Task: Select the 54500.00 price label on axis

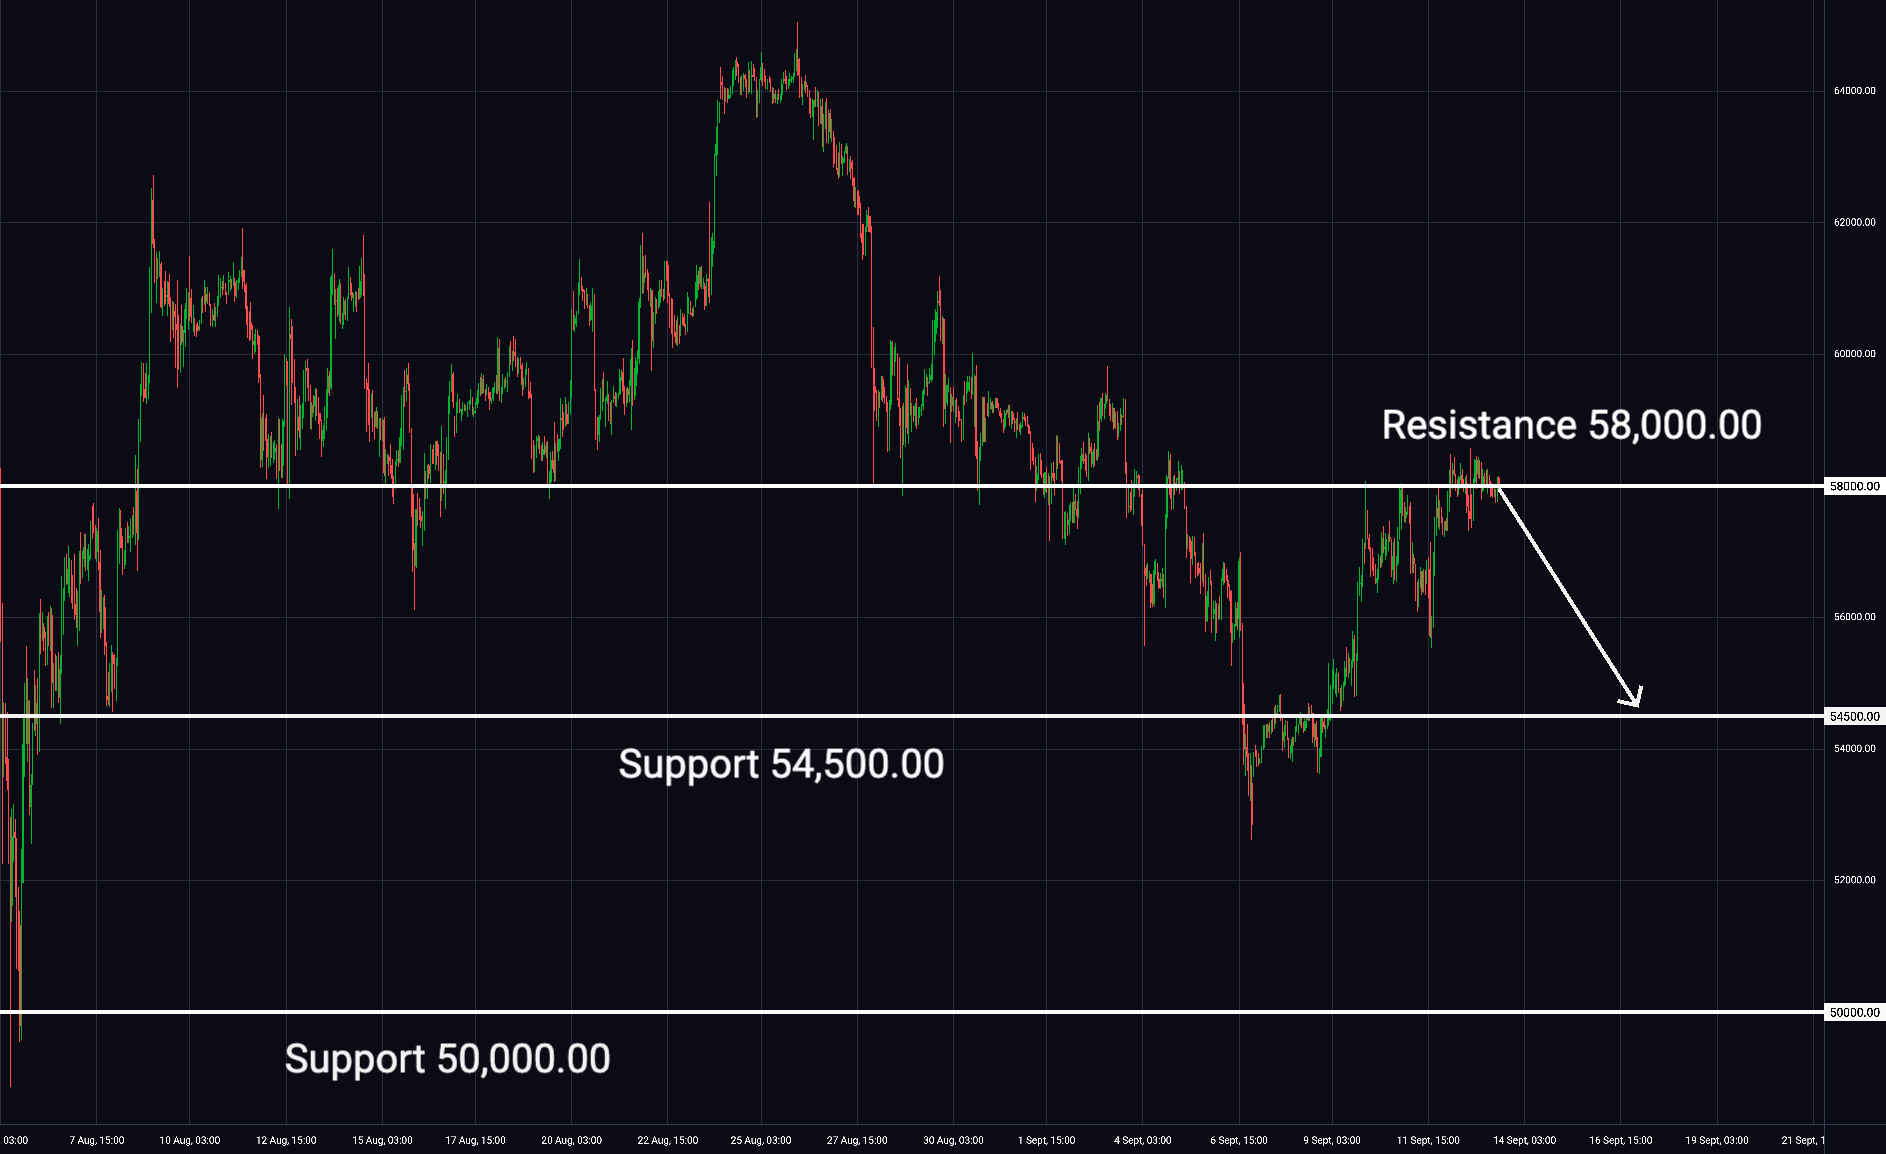Action: [1854, 716]
